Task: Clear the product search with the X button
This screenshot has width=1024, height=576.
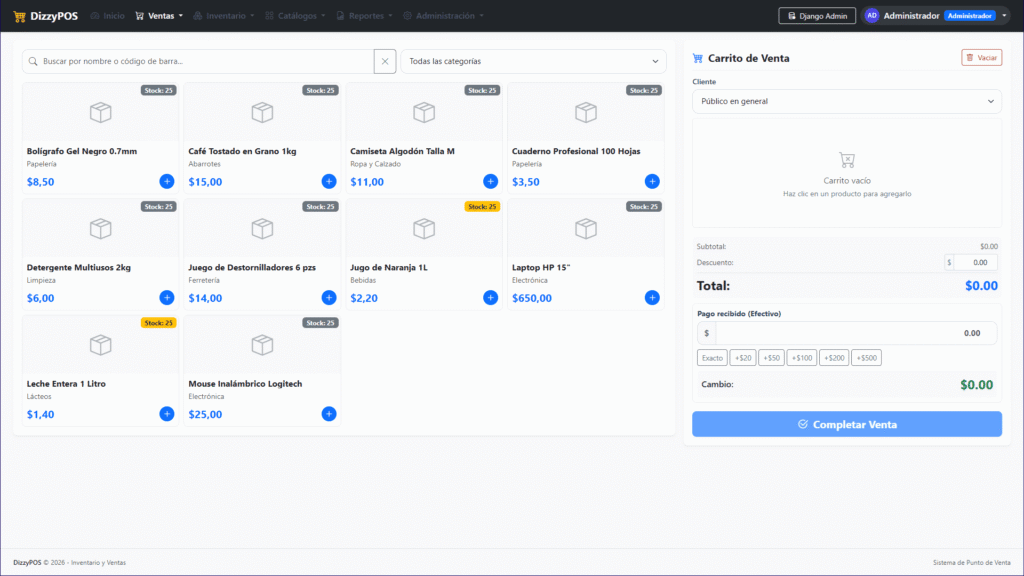Action: click(x=385, y=61)
